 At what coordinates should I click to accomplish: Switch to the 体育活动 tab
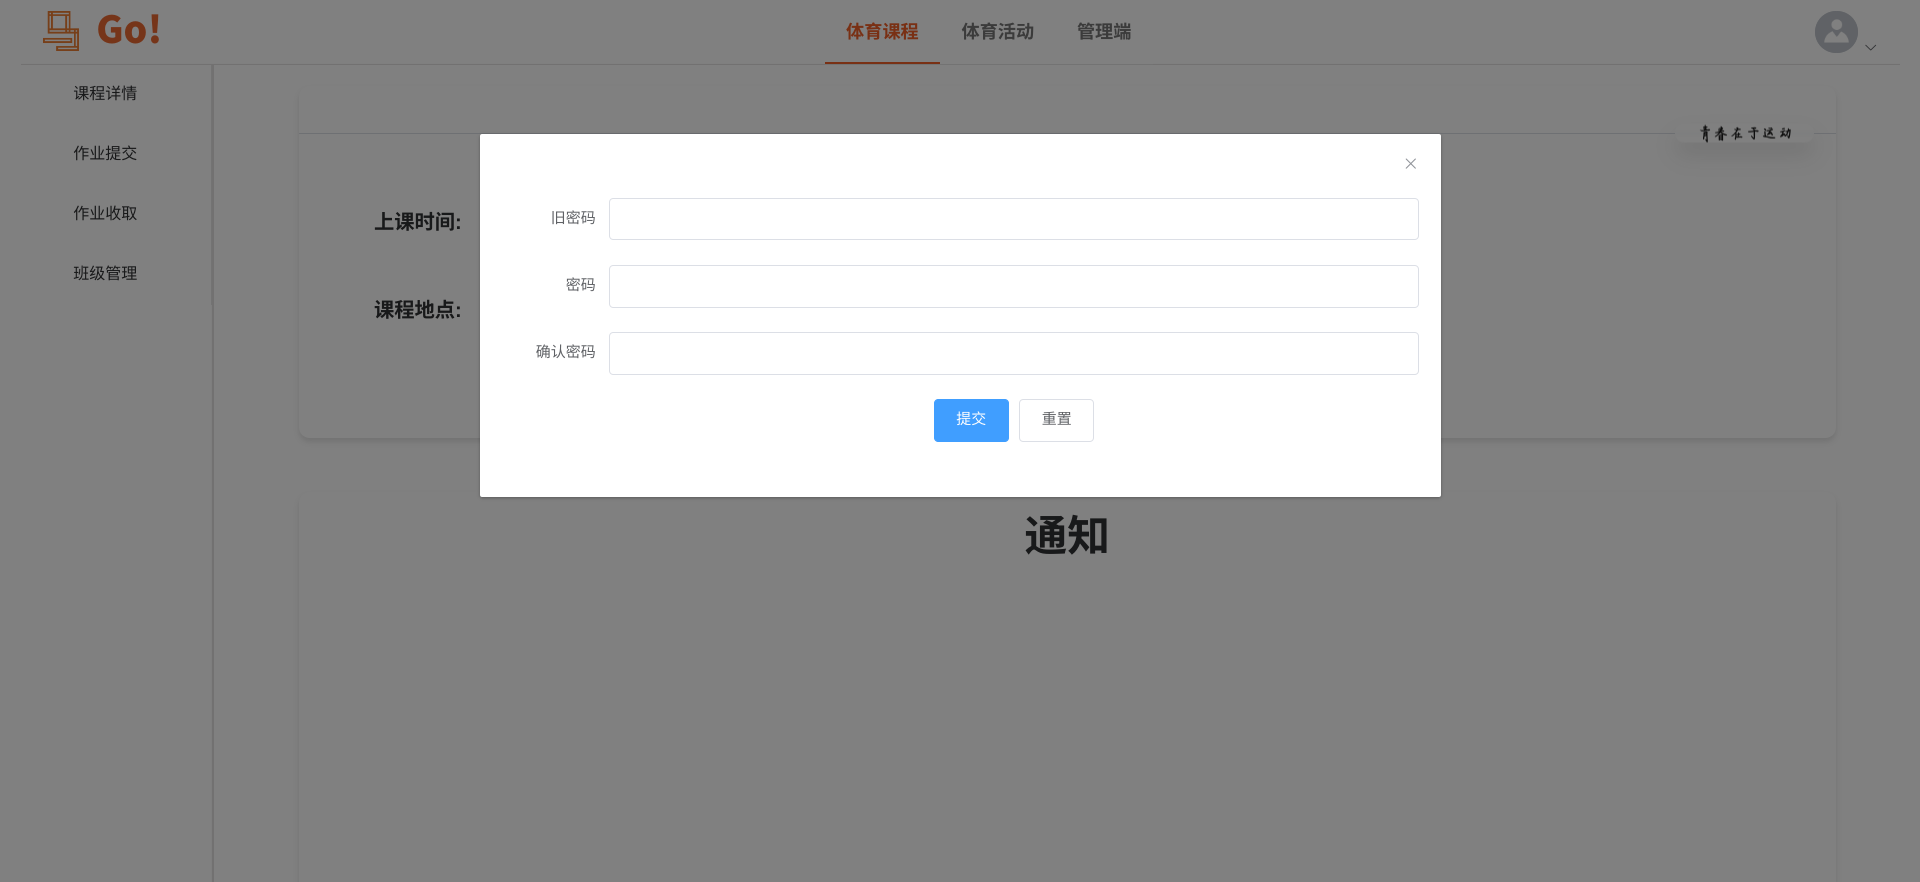pos(998,32)
